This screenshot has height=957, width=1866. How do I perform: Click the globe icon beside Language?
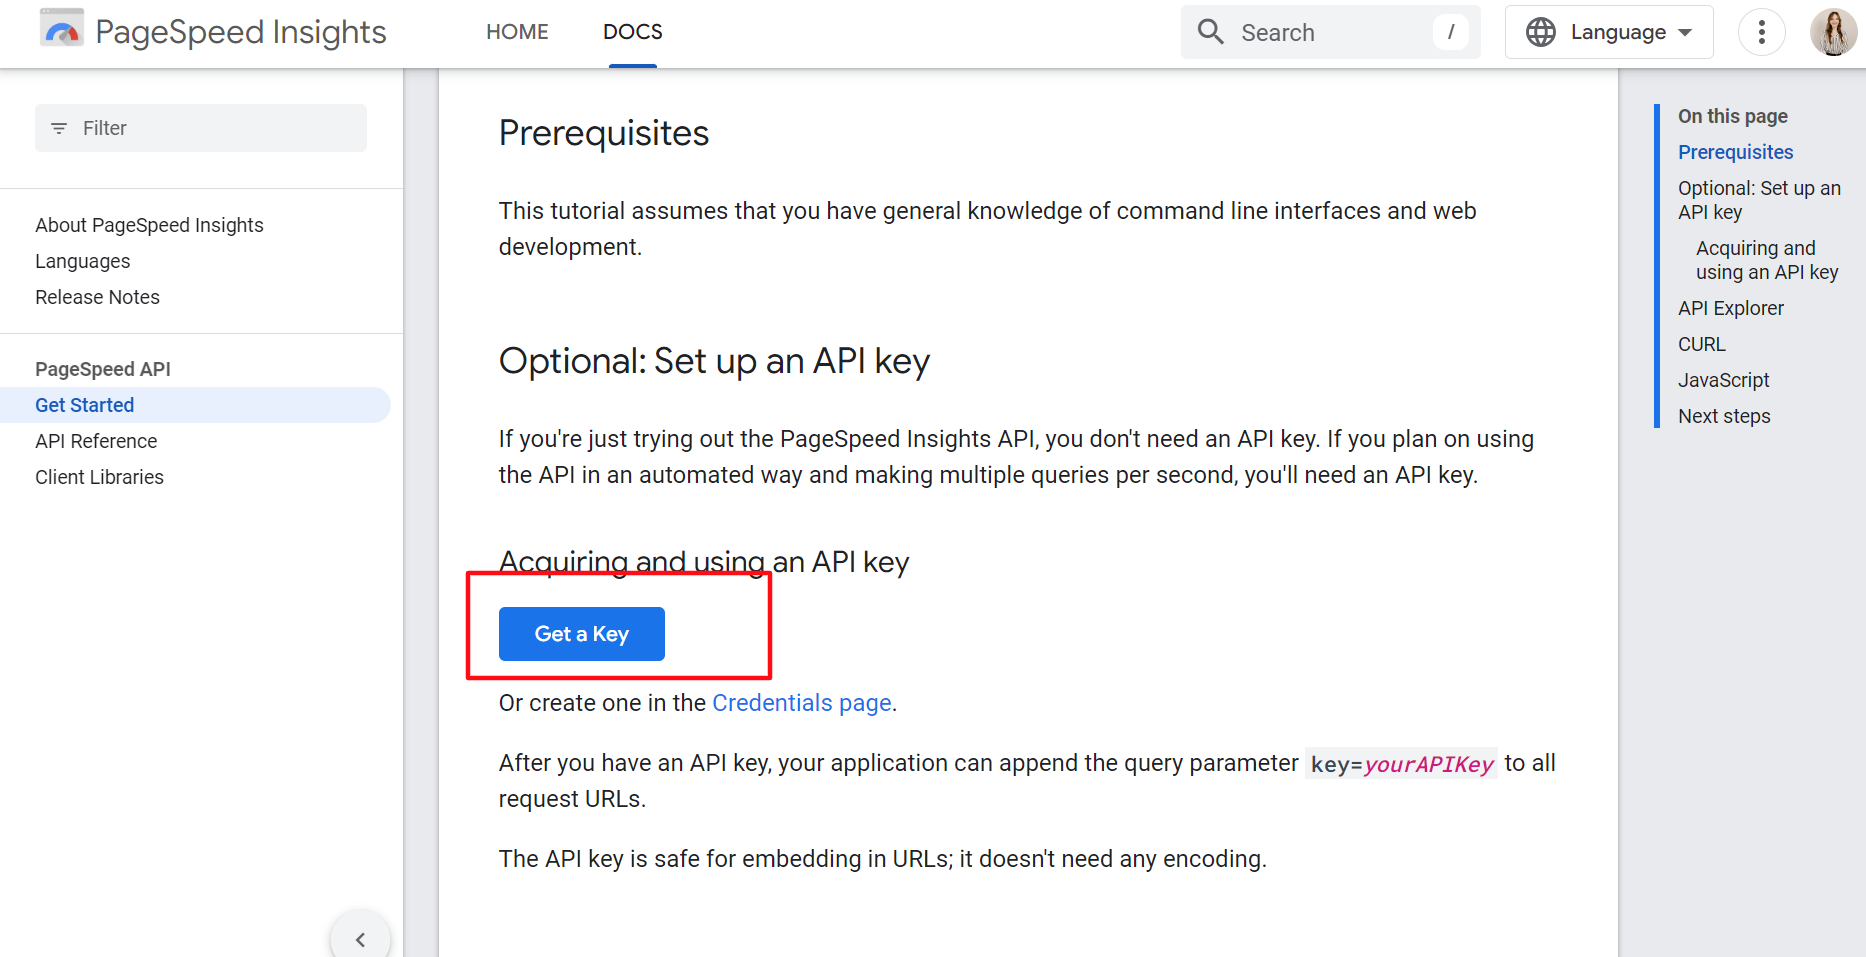[x=1540, y=31]
